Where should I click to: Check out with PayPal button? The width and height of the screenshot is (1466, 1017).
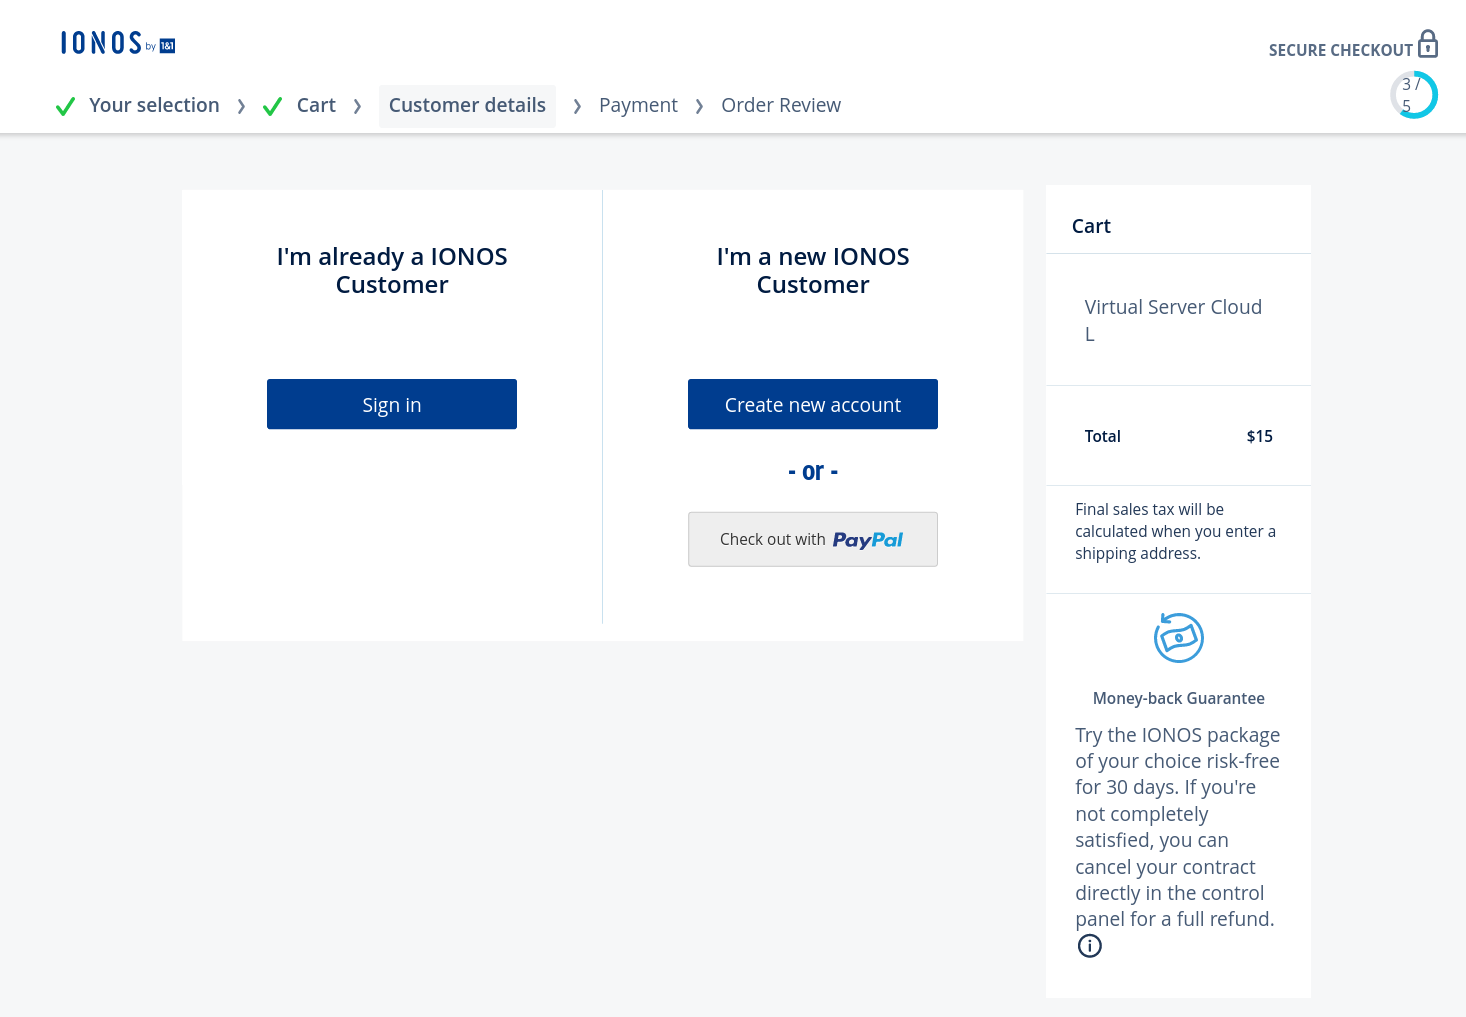tap(813, 539)
